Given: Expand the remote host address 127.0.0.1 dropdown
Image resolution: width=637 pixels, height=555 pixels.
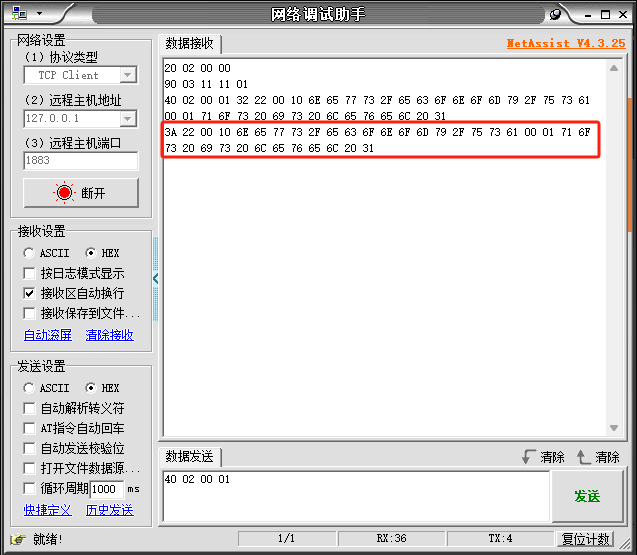Looking at the screenshot, I should 128,119.
